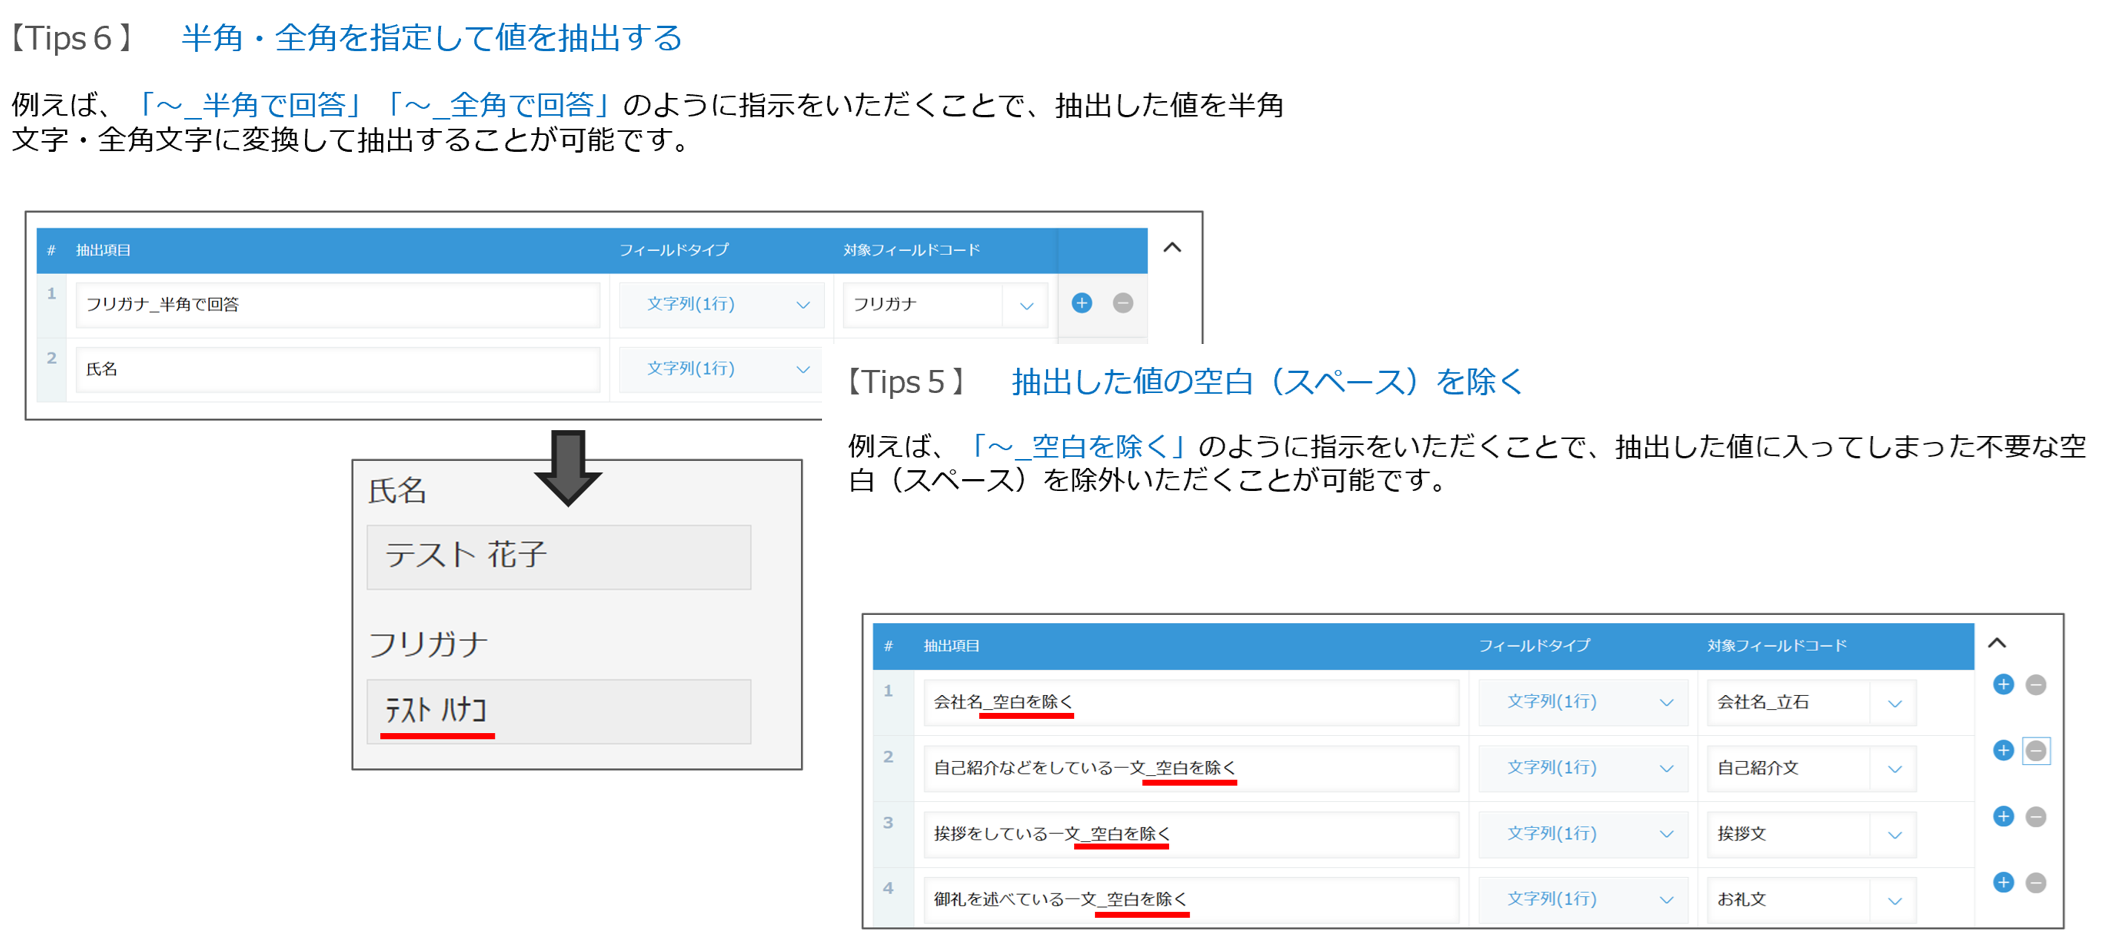
Task: Add row after 会社名_空白を除く row
Action: pos(2002,685)
